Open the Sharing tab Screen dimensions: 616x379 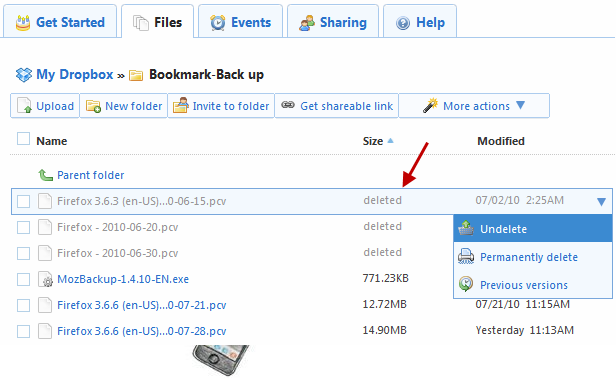click(333, 21)
